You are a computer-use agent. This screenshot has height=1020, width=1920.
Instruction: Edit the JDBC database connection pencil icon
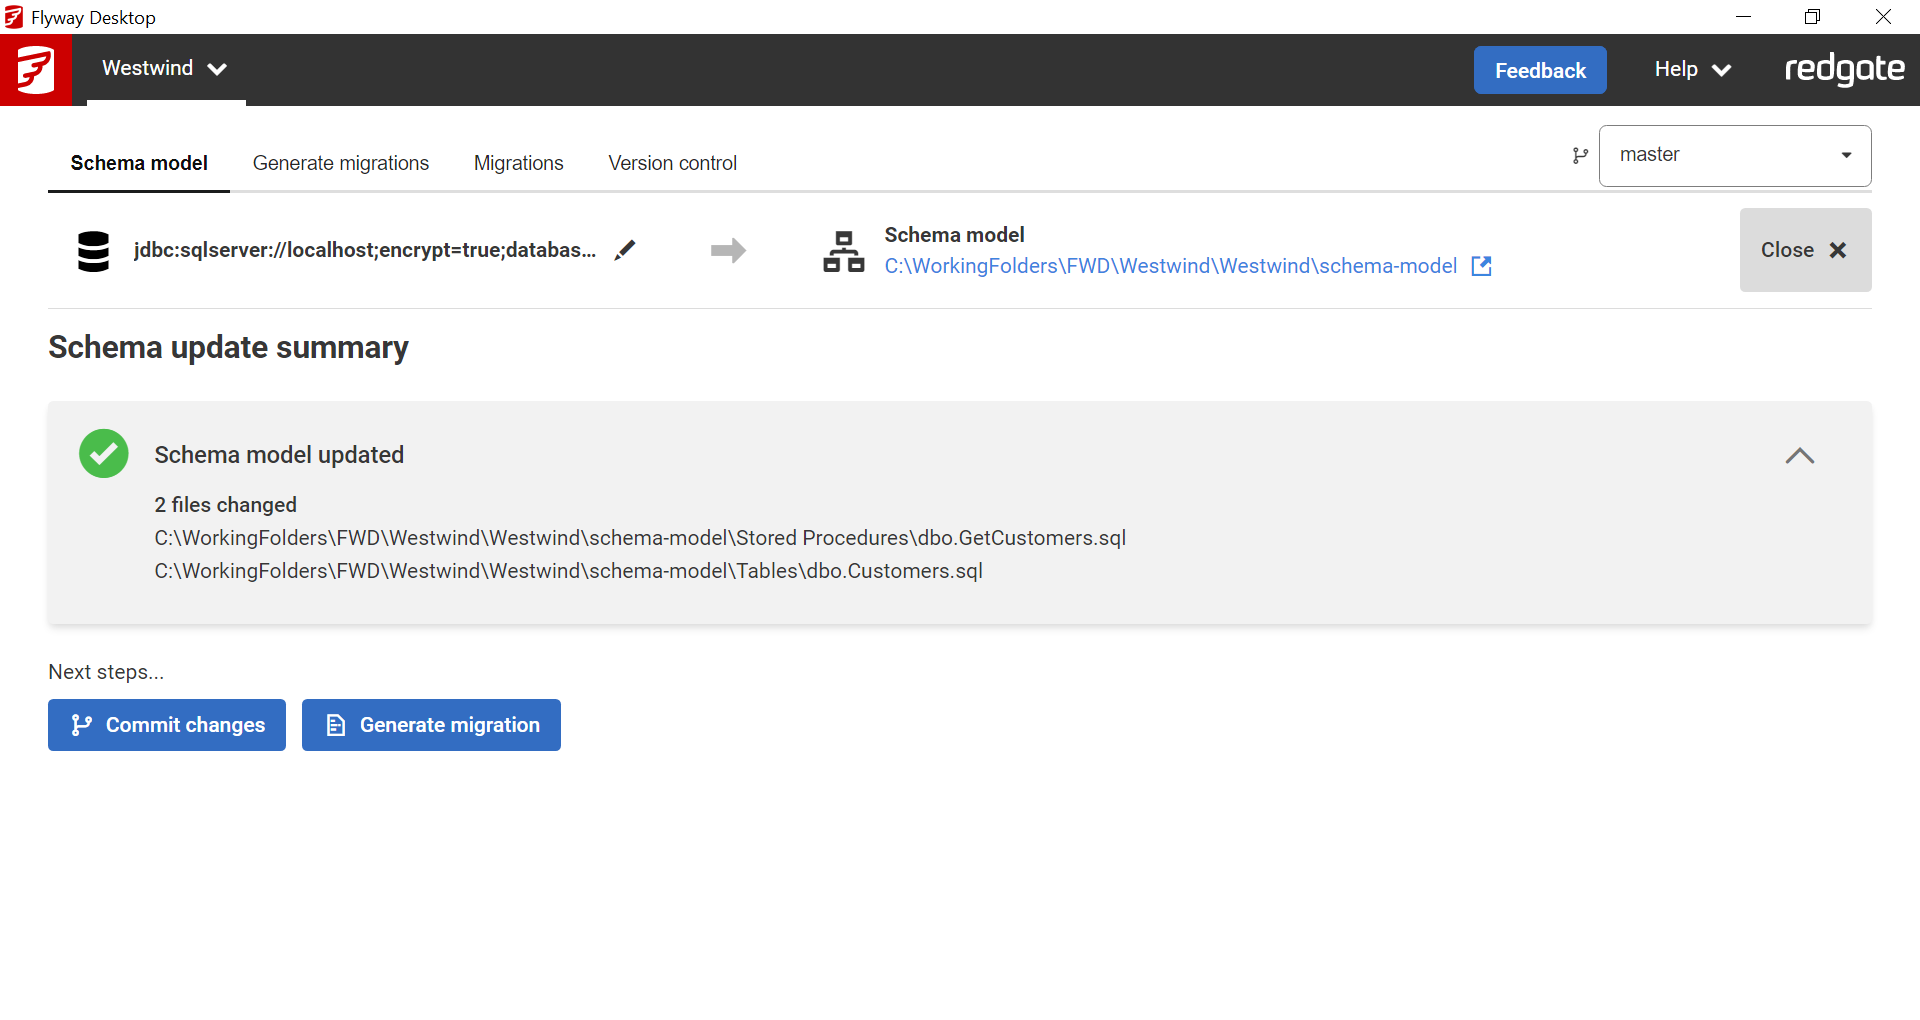click(625, 250)
